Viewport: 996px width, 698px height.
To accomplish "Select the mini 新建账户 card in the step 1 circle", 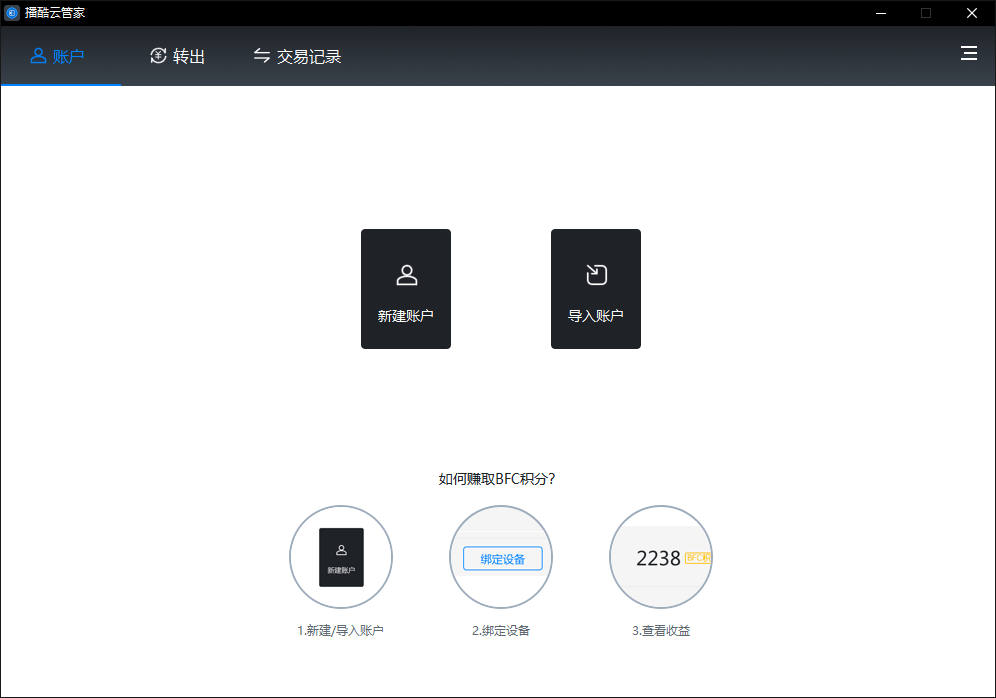I will coord(341,557).
